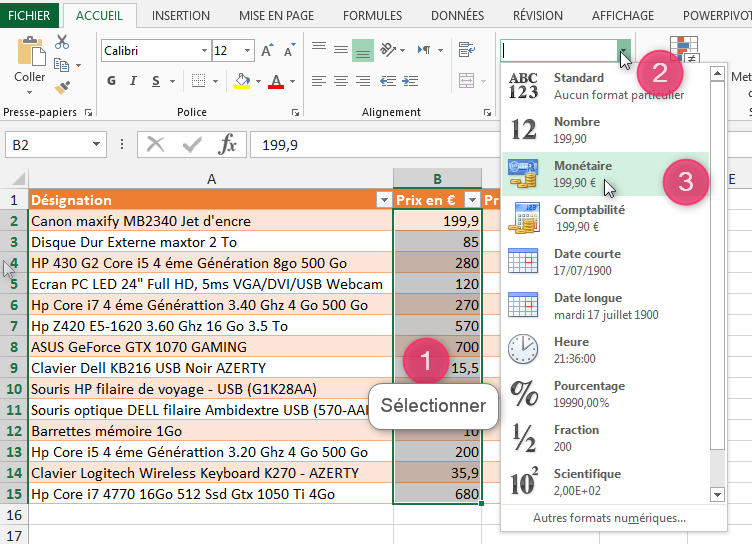Screen dimensions: 752x544
Task: Click the formula bar showing 199,9
Action: (x=374, y=144)
